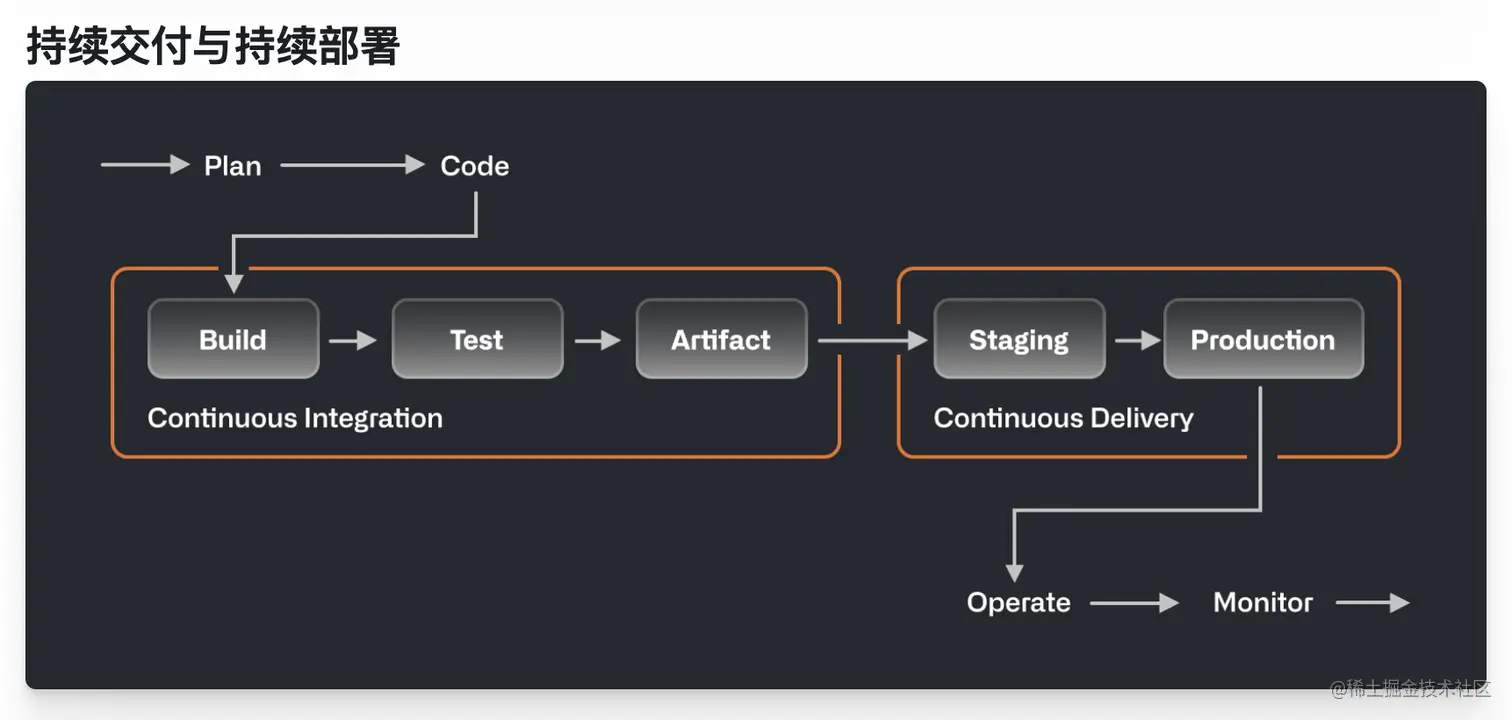Image resolution: width=1512 pixels, height=720 pixels.
Task: Click the 持续交付与持续部署 heading
Action: [213, 46]
